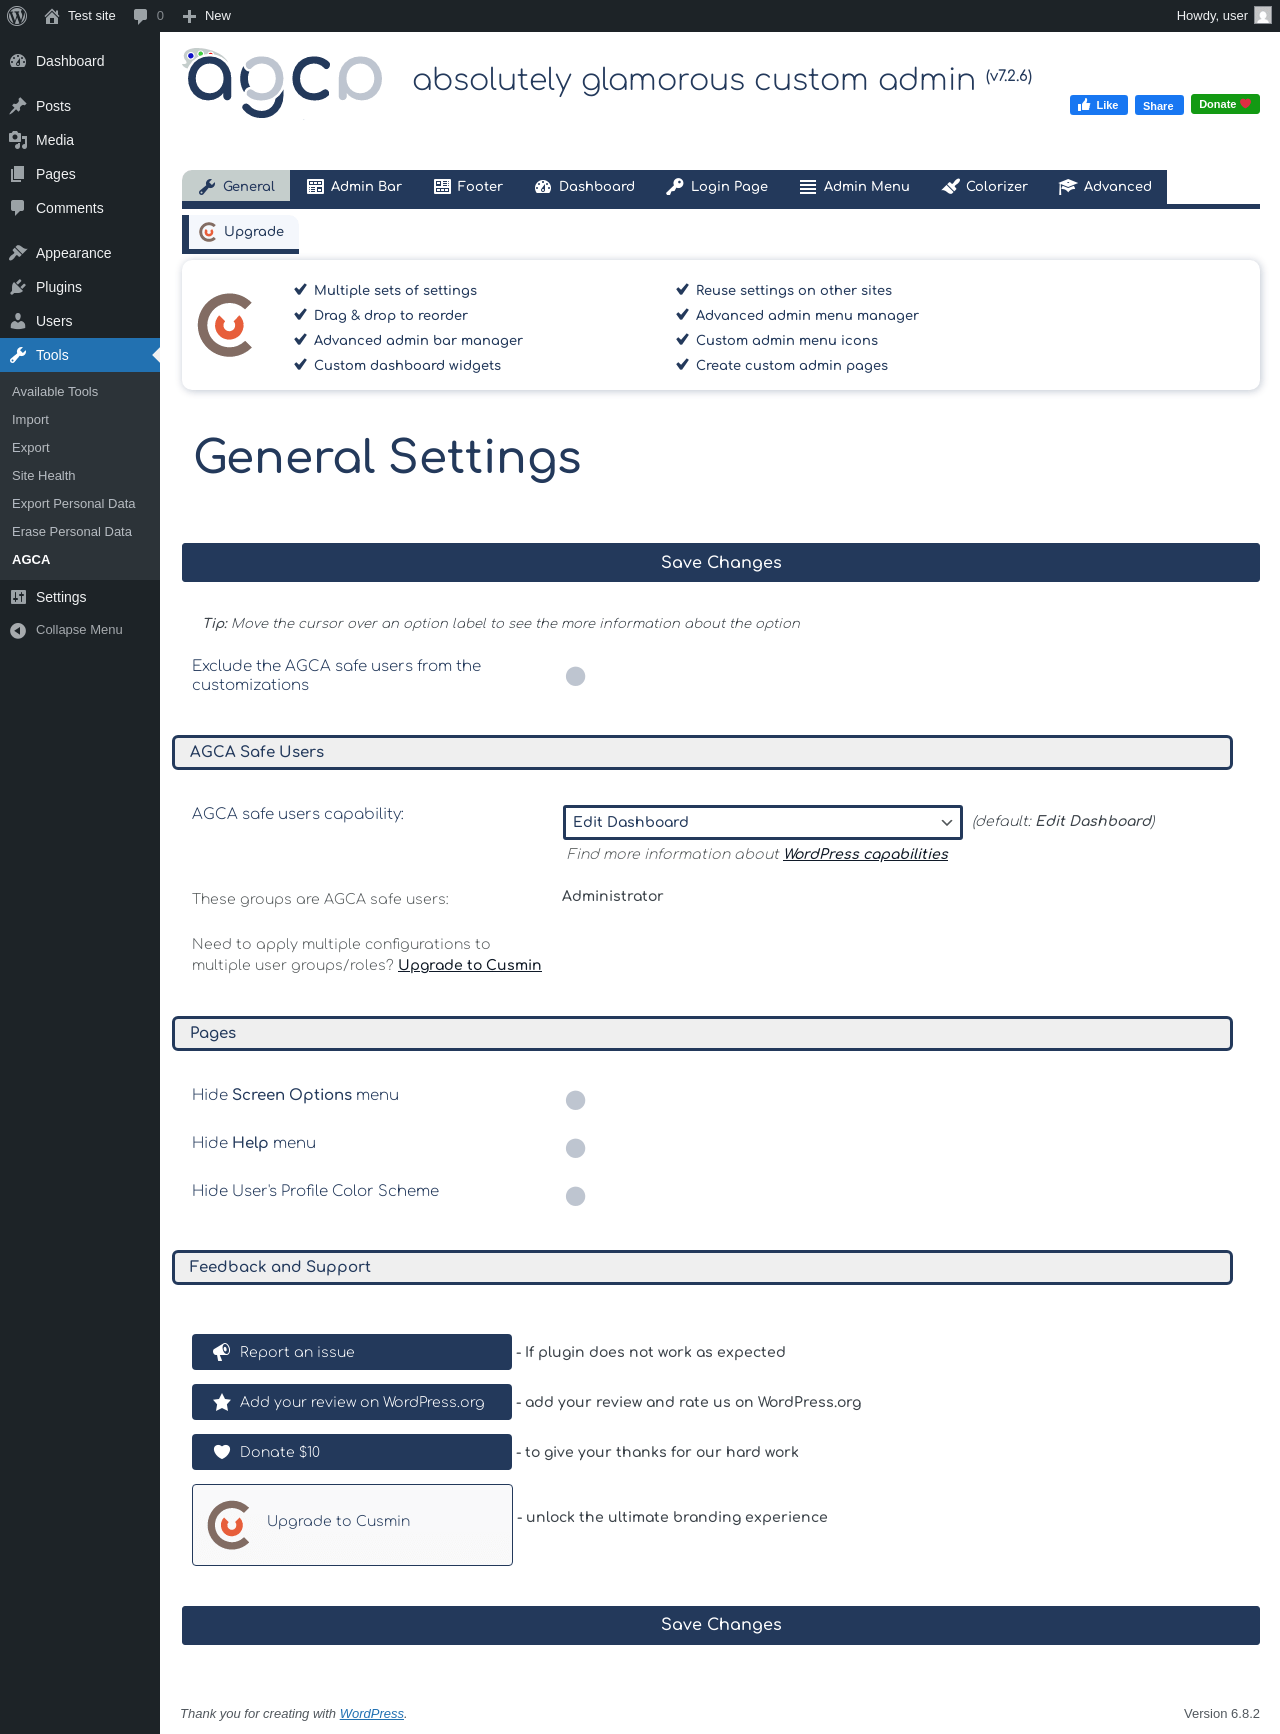Click the Collapse Menu arrow icon

click(x=18, y=630)
